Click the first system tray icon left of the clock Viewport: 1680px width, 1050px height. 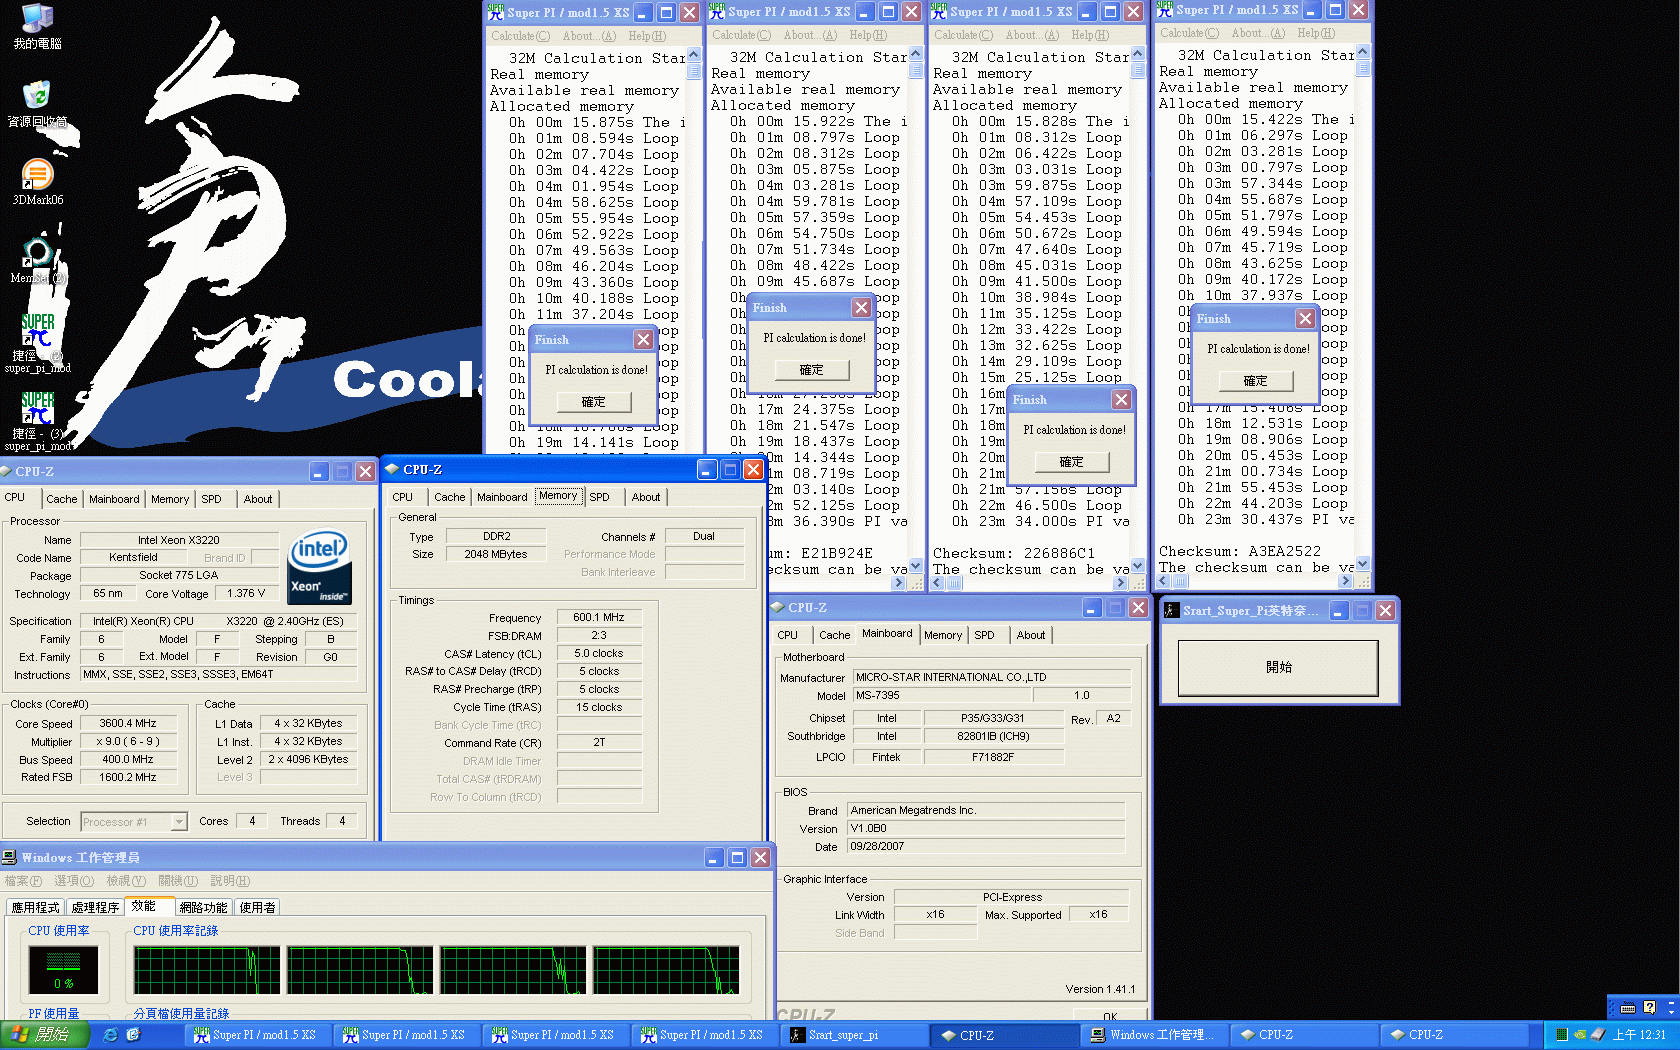1560,1035
